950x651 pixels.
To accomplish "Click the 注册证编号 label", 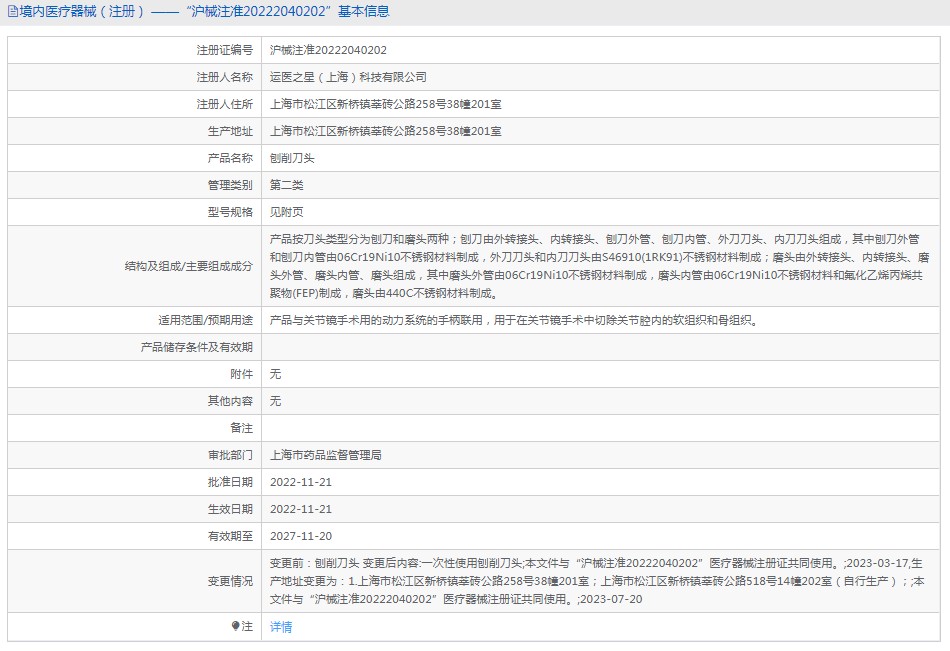I will point(224,50).
